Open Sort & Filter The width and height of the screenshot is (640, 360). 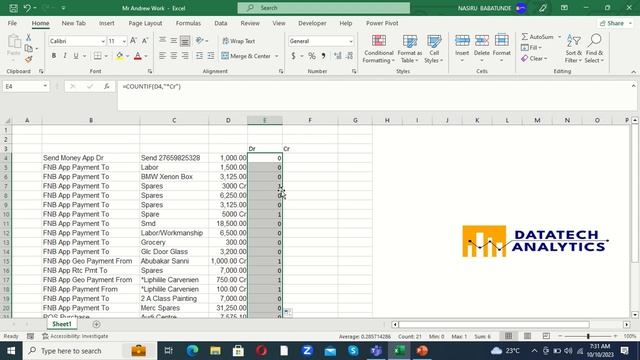[x=573, y=49]
